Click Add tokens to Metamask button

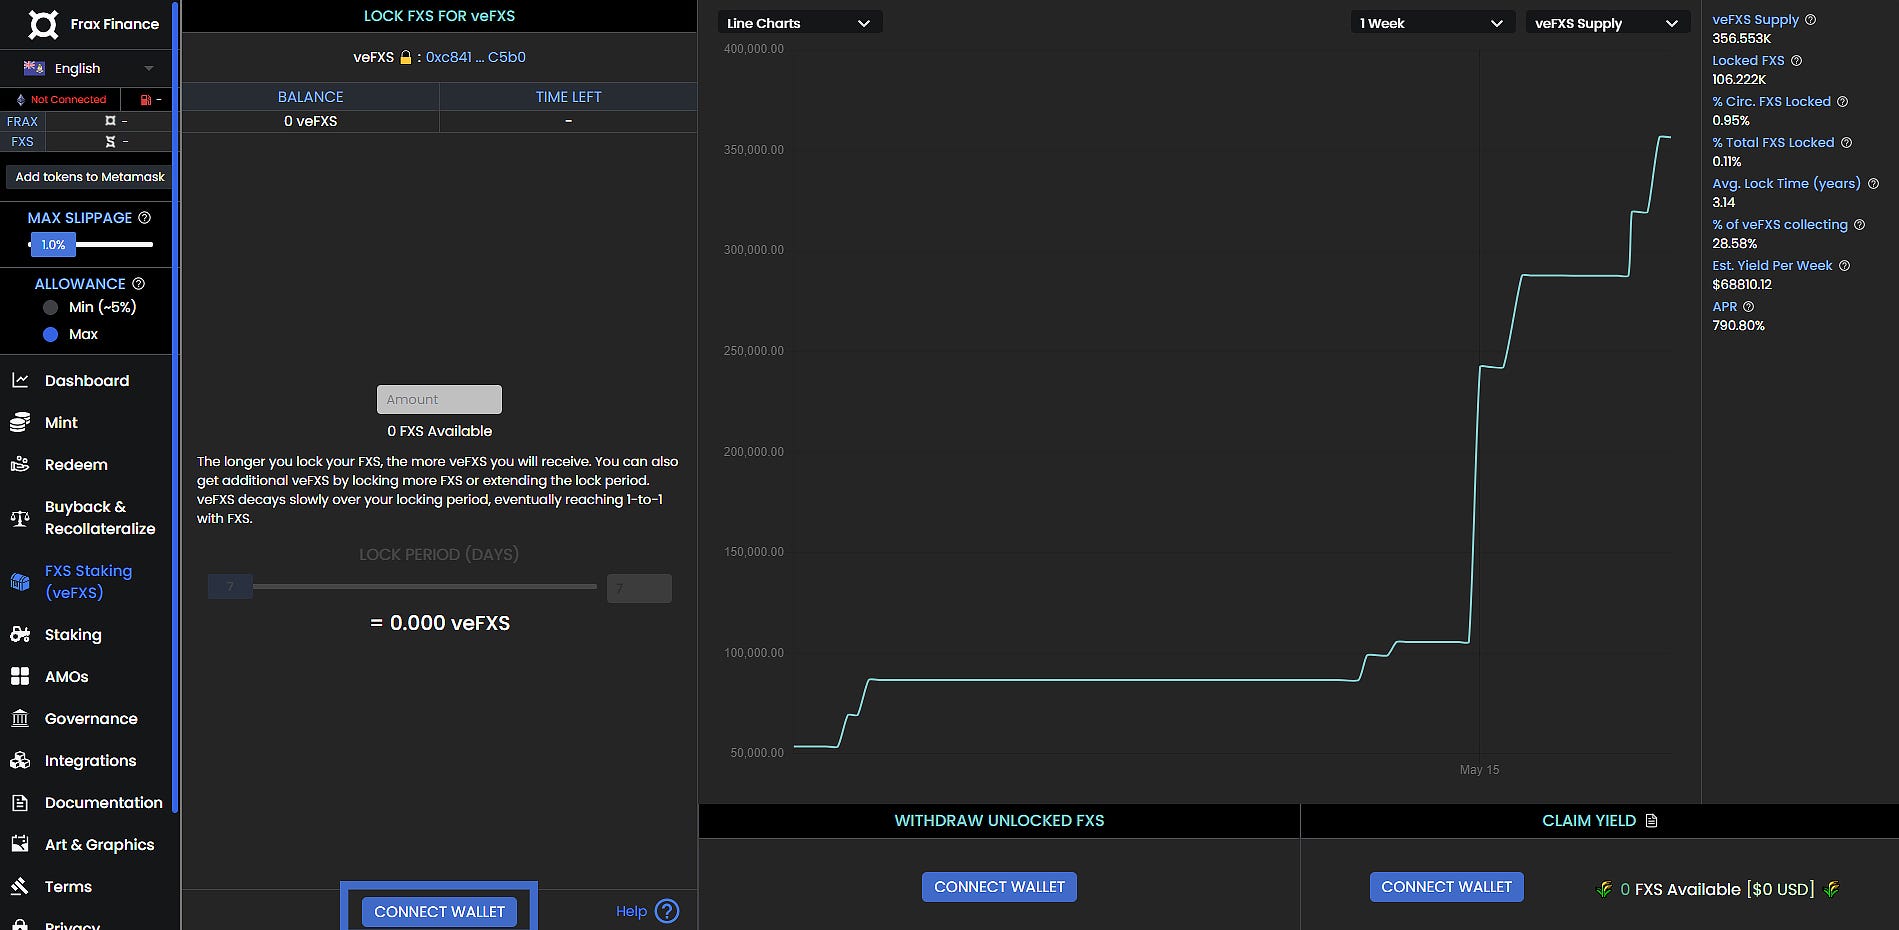pyautogui.click(x=90, y=177)
